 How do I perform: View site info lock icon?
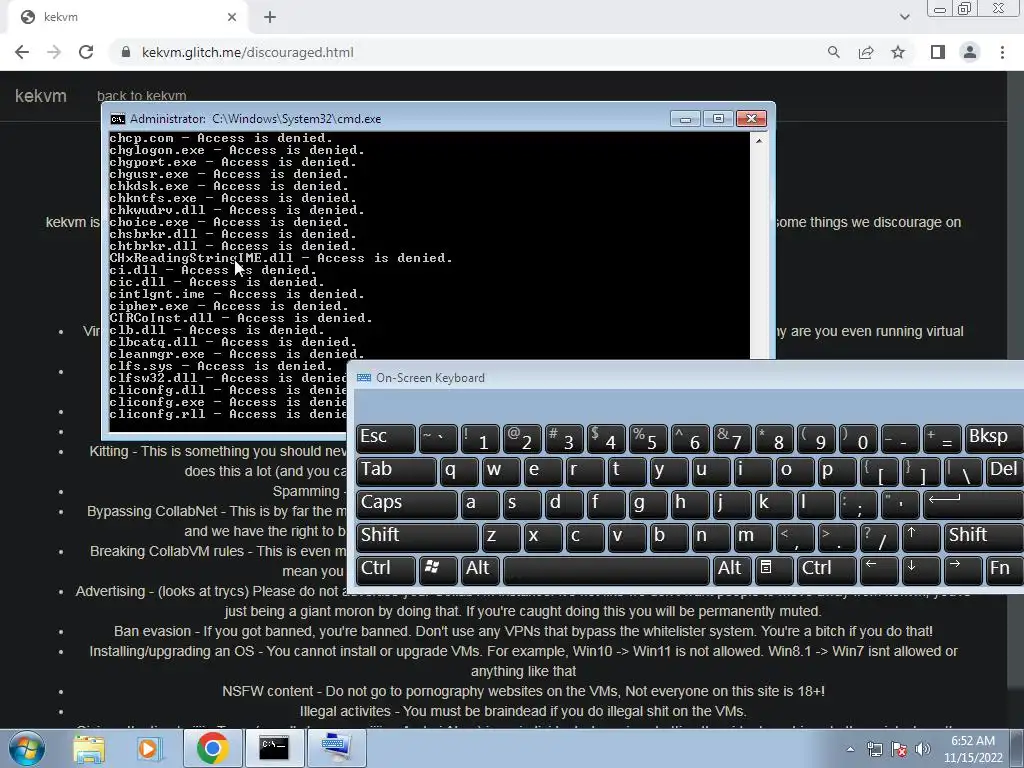[126, 52]
